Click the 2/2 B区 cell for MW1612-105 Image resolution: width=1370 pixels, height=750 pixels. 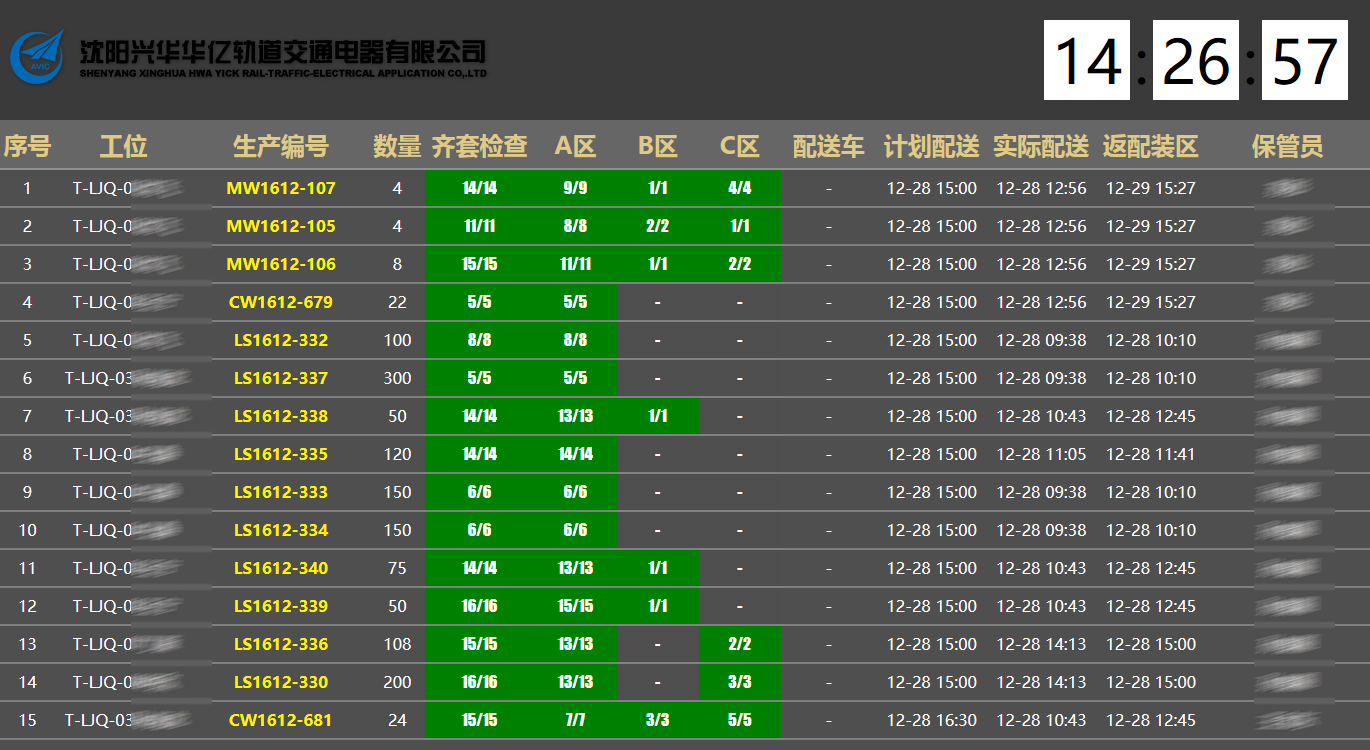657,226
